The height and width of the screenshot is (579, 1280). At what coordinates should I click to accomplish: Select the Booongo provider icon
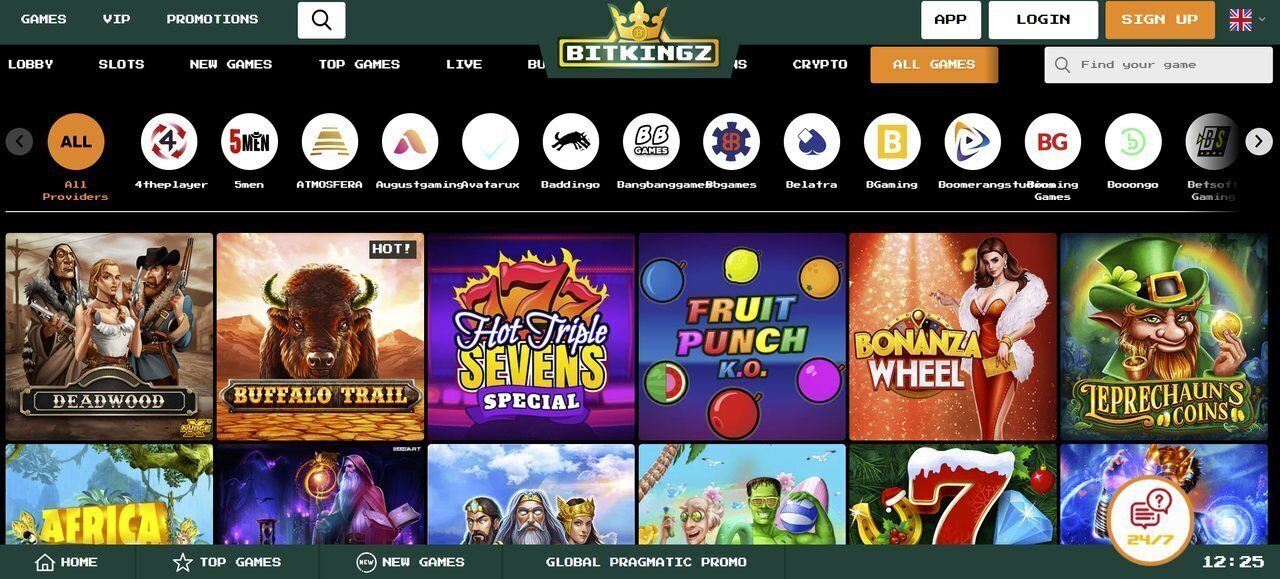(x=1133, y=141)
